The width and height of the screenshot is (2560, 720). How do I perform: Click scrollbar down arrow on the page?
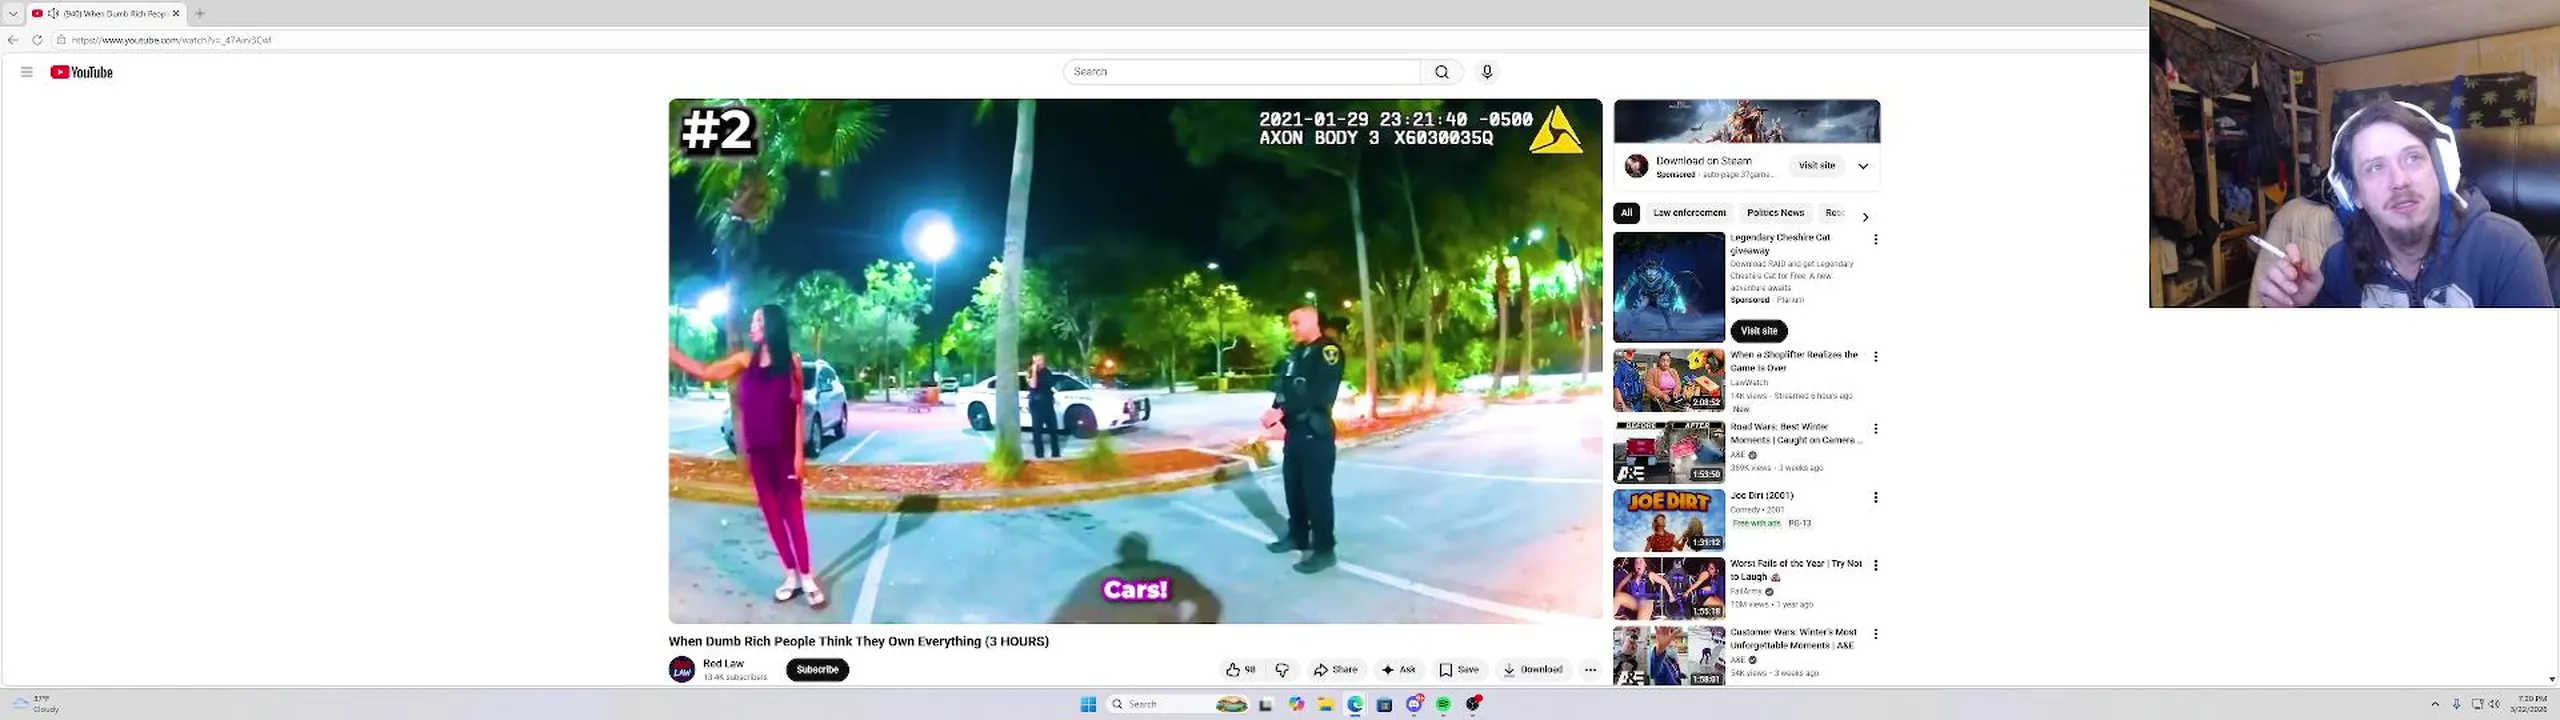pyautogui.click(x=2553, y=679)
